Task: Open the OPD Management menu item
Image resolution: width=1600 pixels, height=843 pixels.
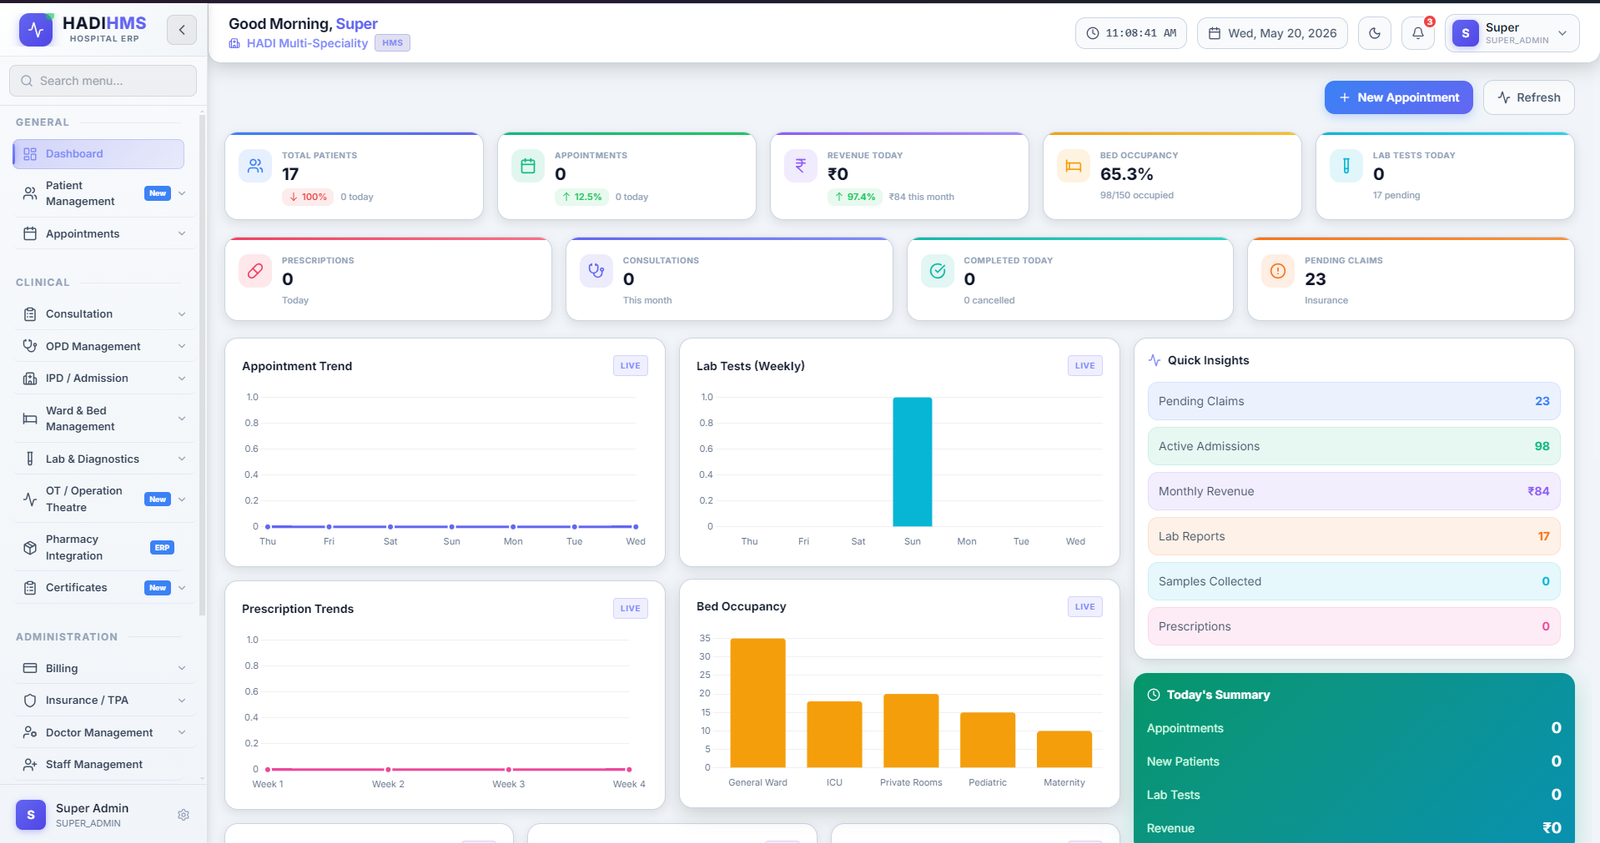Action: [103, 346]
